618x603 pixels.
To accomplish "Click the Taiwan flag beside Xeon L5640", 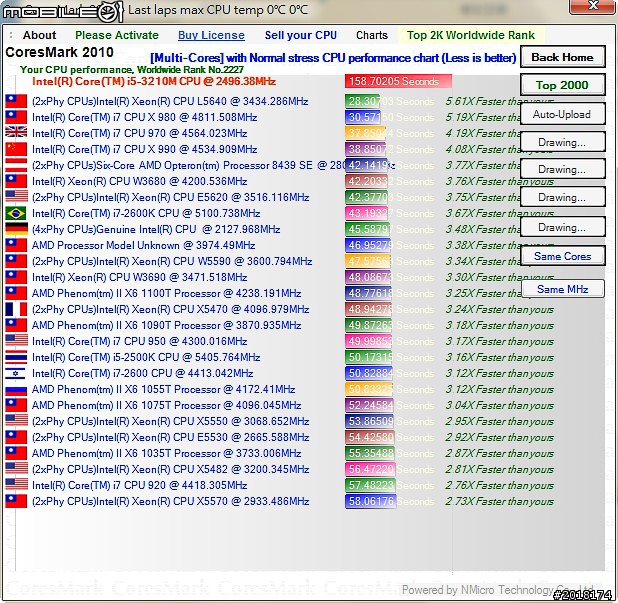I will coord(16,101).
